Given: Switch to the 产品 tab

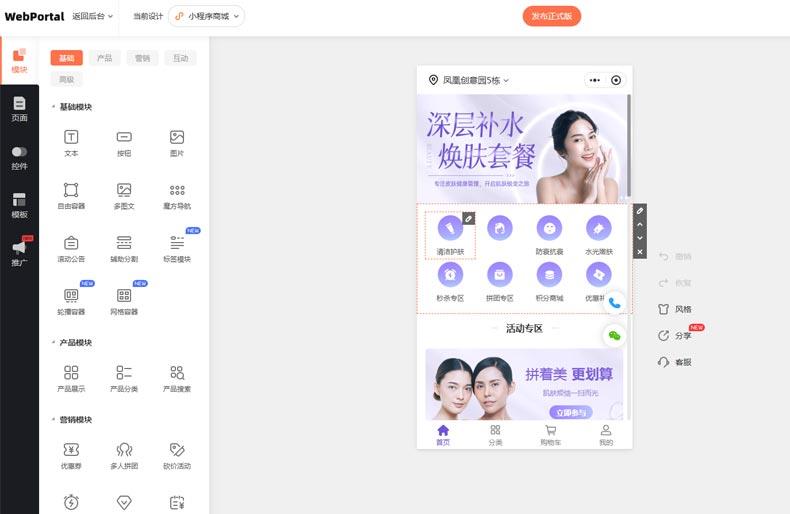Looking at the screenshot, I should (x=104, y=58).
